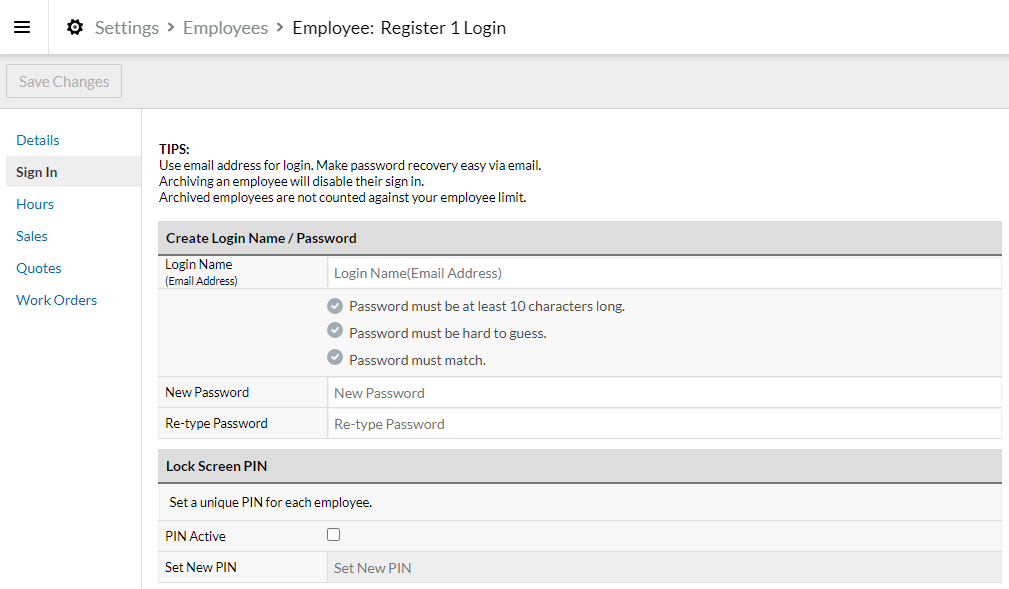
Task: Enable the PIN Active checkbox
Action: [334, 535]
